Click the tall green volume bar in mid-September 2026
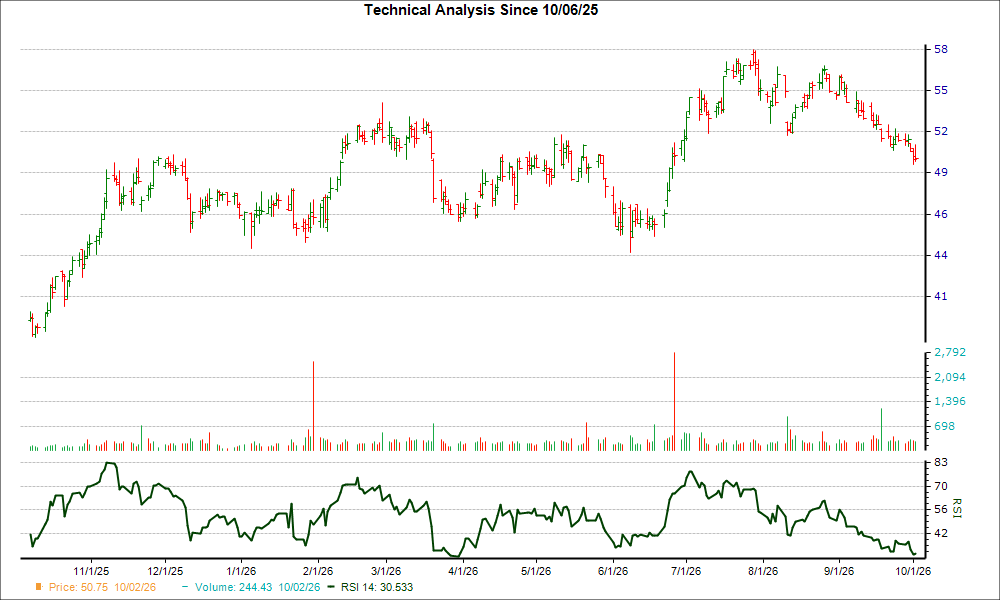Viewport: 1000px width, 600px height. (881, 430)
